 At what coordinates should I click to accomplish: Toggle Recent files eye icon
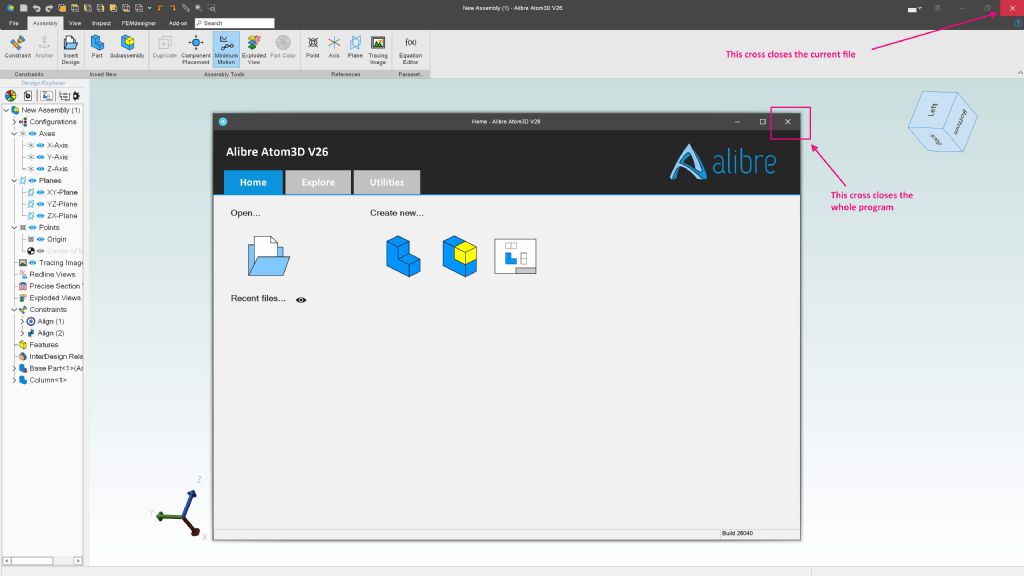click(x=301, y=300)
